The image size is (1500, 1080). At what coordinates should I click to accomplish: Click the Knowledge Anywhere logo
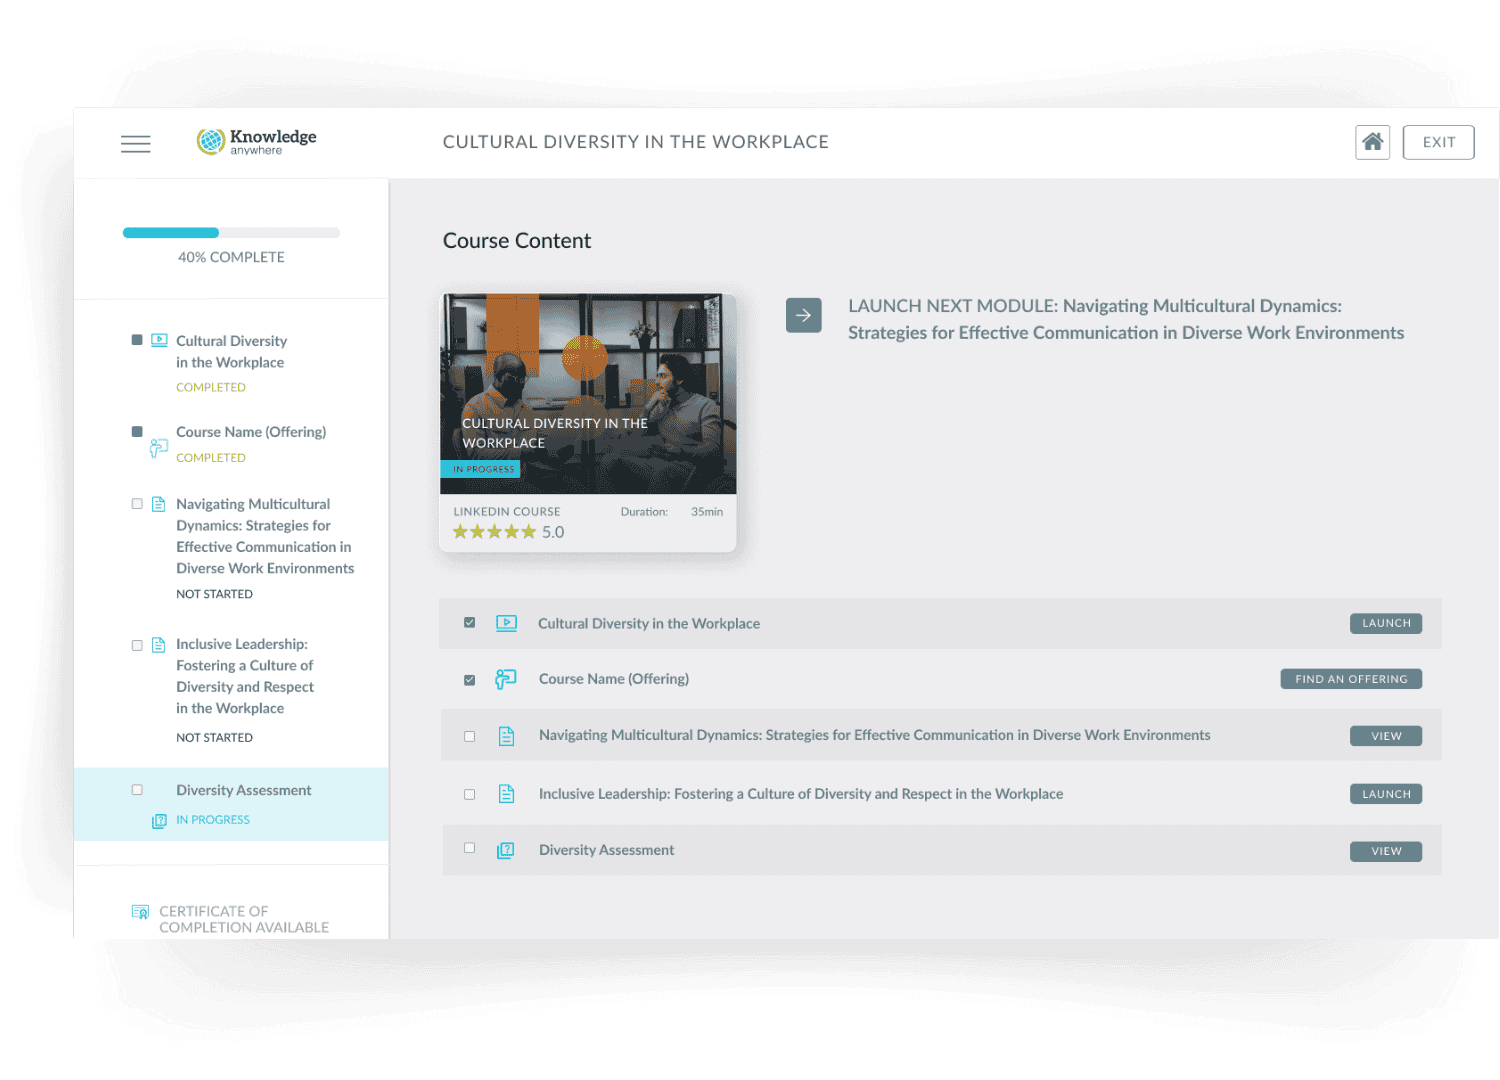[x=255, y=141]
